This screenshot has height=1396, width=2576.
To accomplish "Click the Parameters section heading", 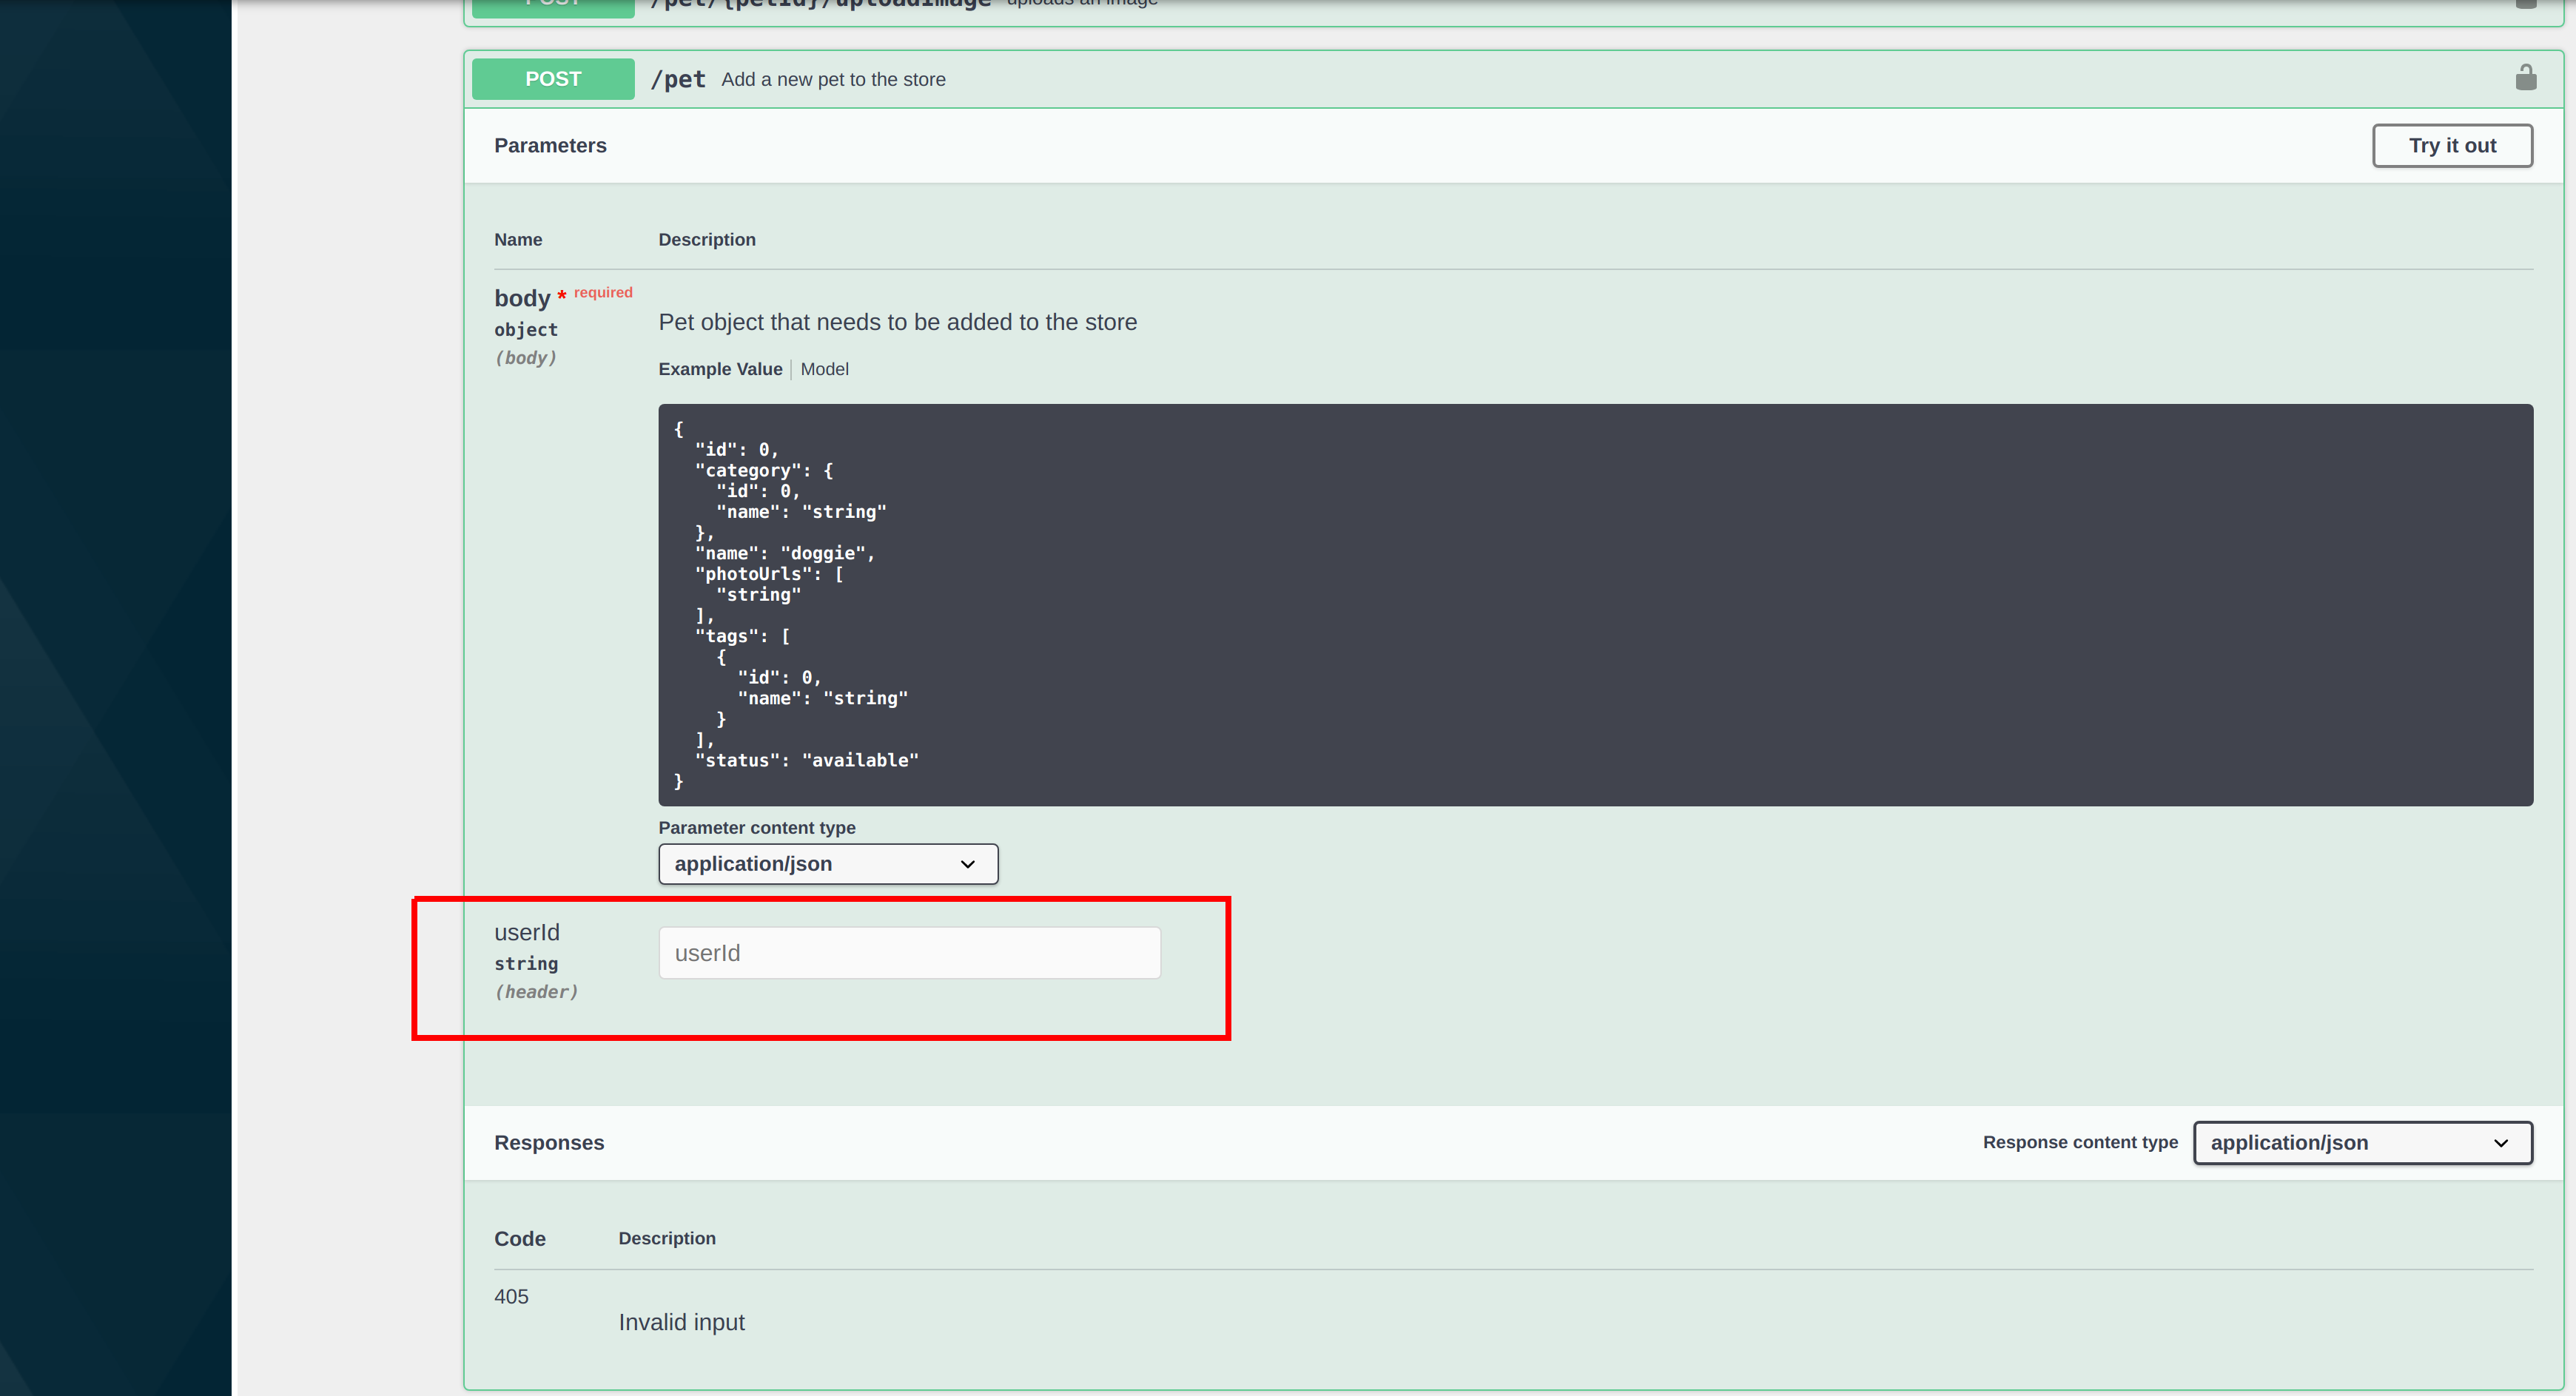I will coord(550,145).
